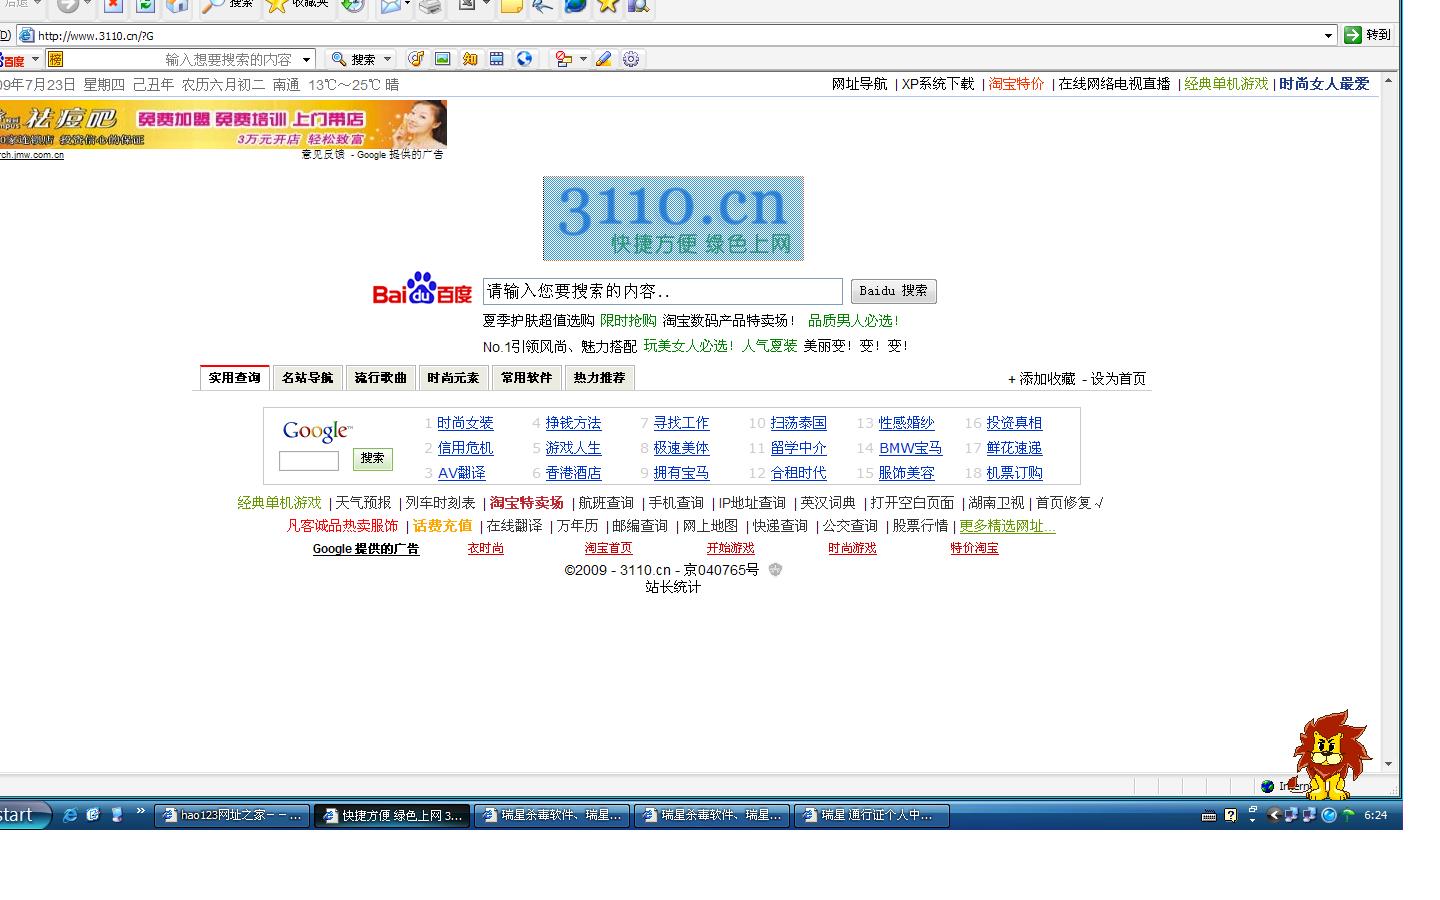Image resolution: width=1440 pixels, height=900 pixels.
Task: Switch to the 常用软件 tab
Action: tap(527, 378)
